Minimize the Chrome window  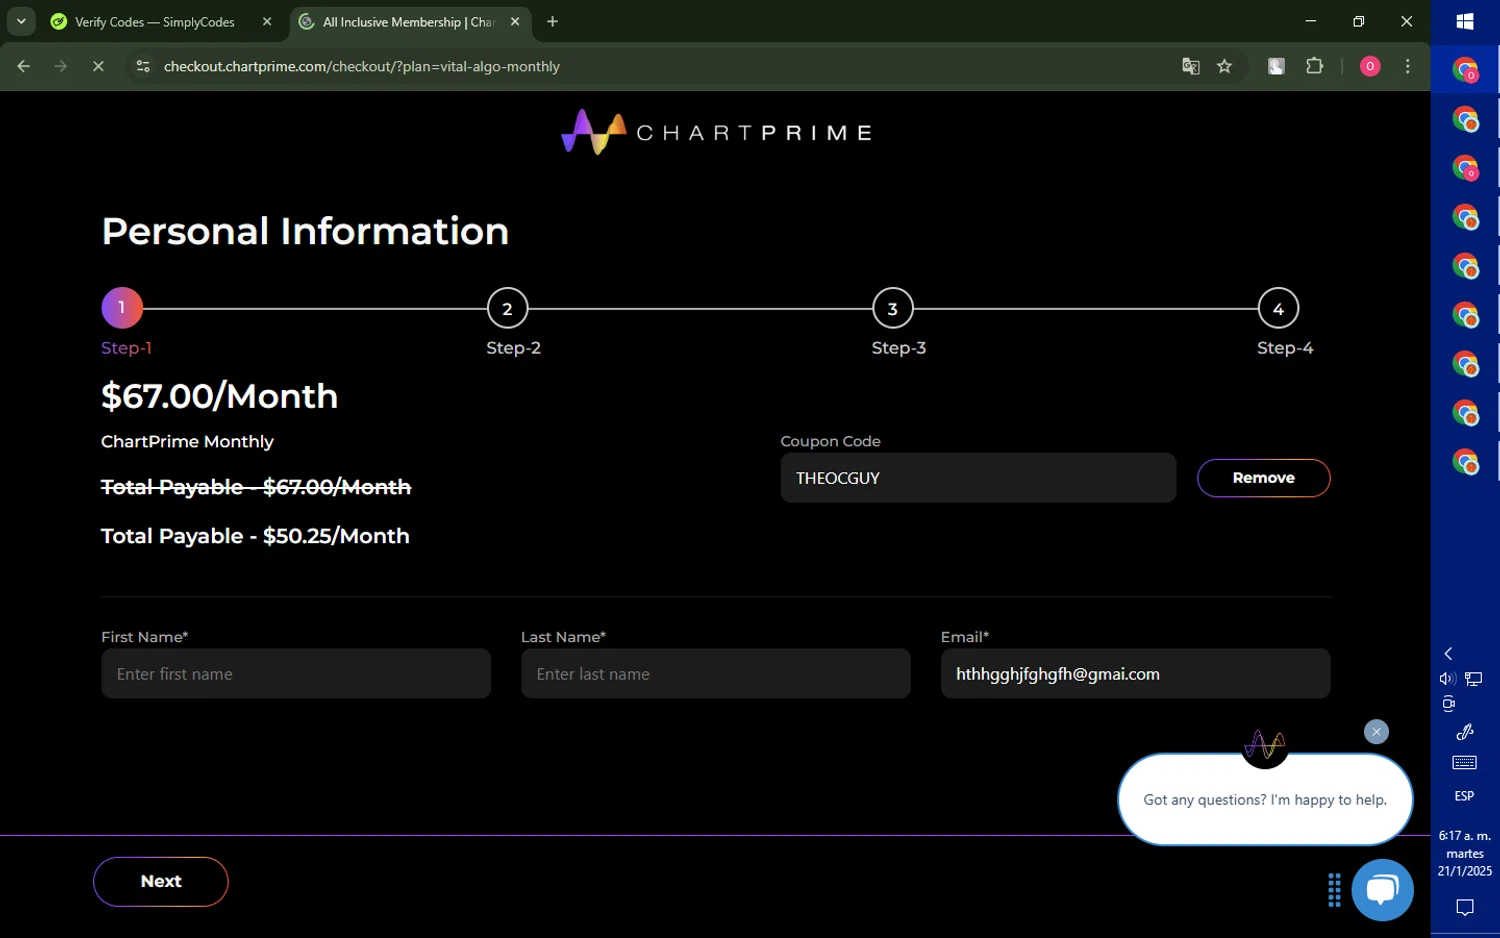1311,21
